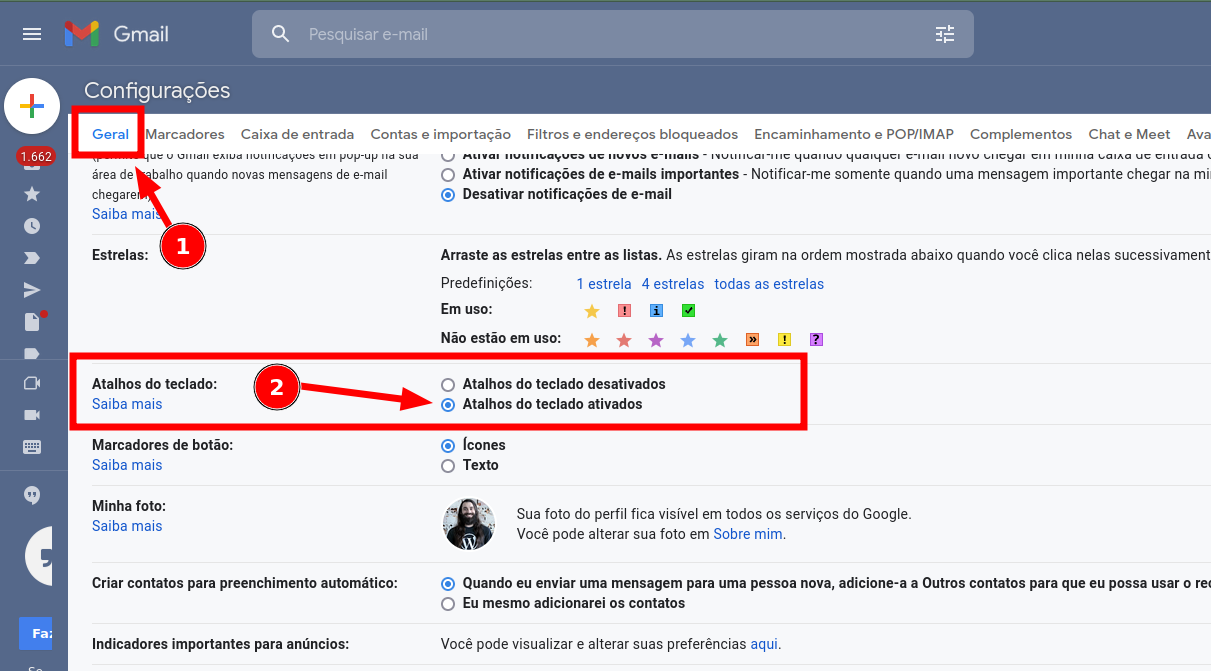1211x671 pixels.
Task: Select Atalhos do teclado desativados
Action: (x=448, y=384)
